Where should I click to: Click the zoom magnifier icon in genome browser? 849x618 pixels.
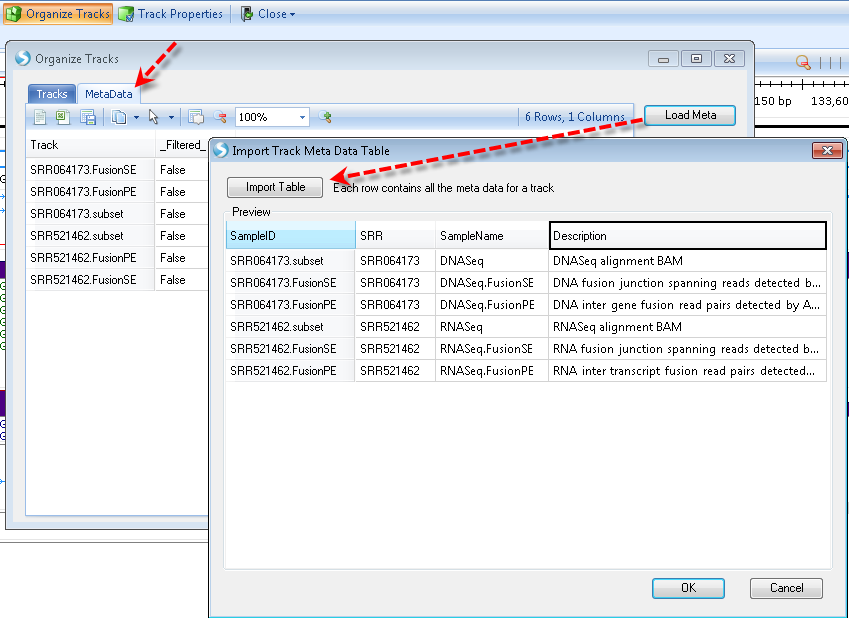tap(803, 62)
